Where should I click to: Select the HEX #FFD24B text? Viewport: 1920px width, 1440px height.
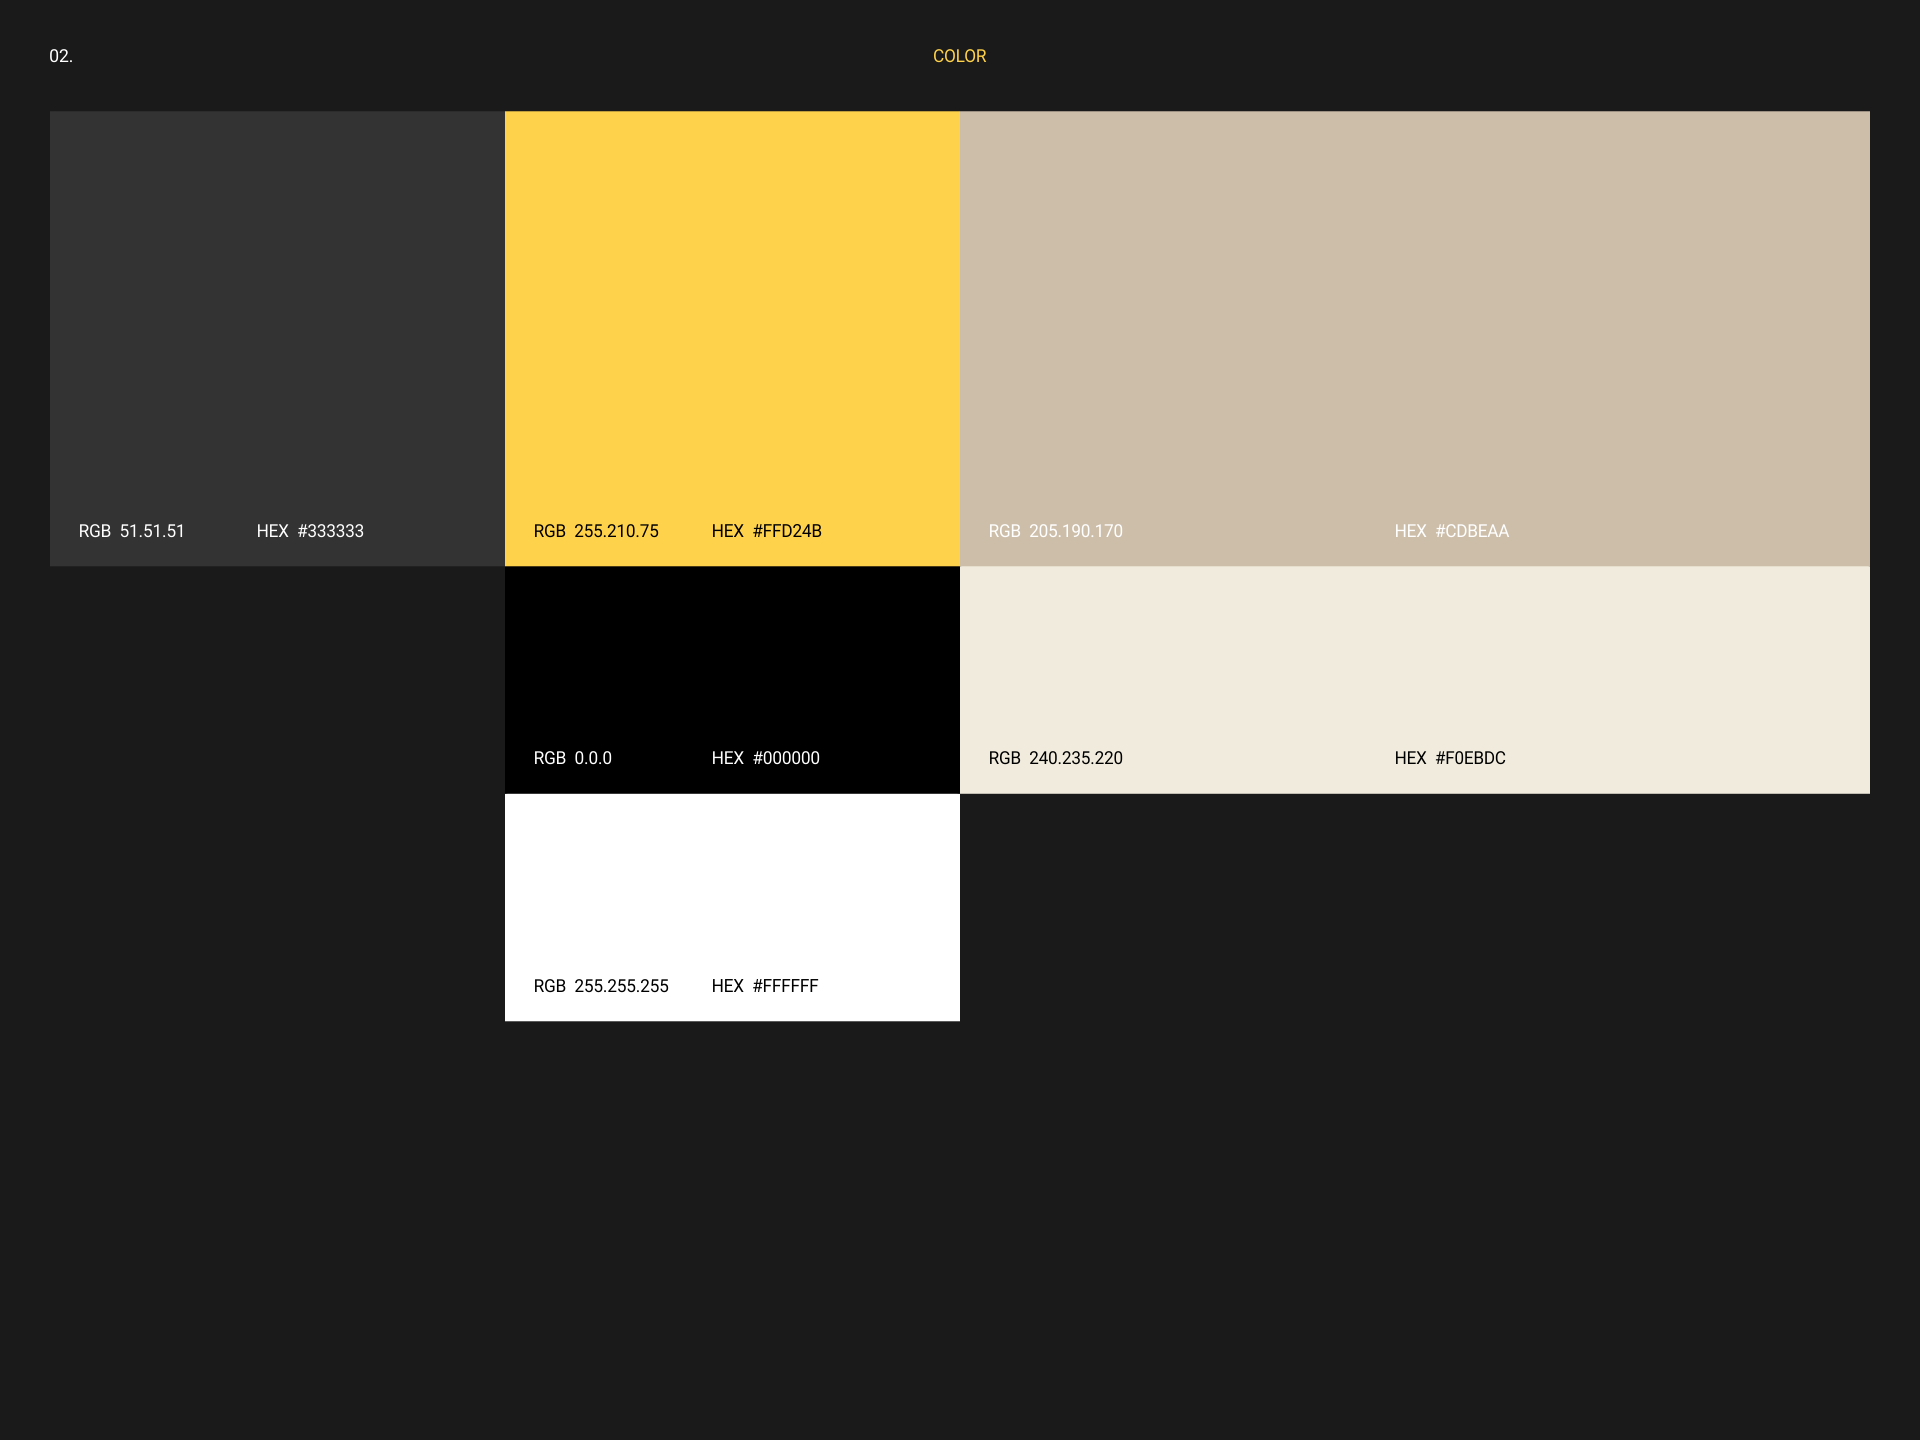point(766,531)
